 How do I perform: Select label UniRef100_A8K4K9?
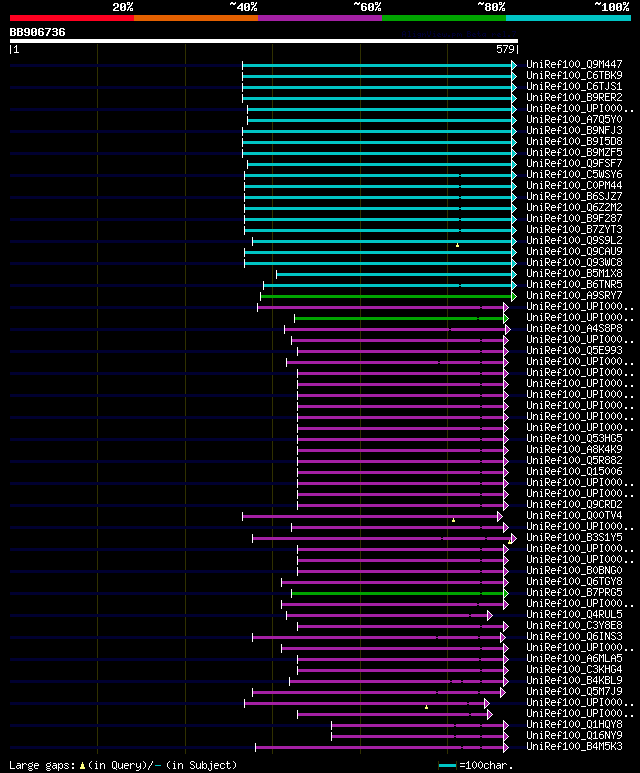574,450
